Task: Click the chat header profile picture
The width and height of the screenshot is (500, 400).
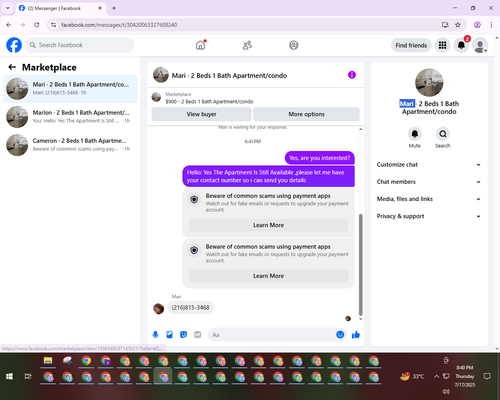Action: tap(161, 75)
